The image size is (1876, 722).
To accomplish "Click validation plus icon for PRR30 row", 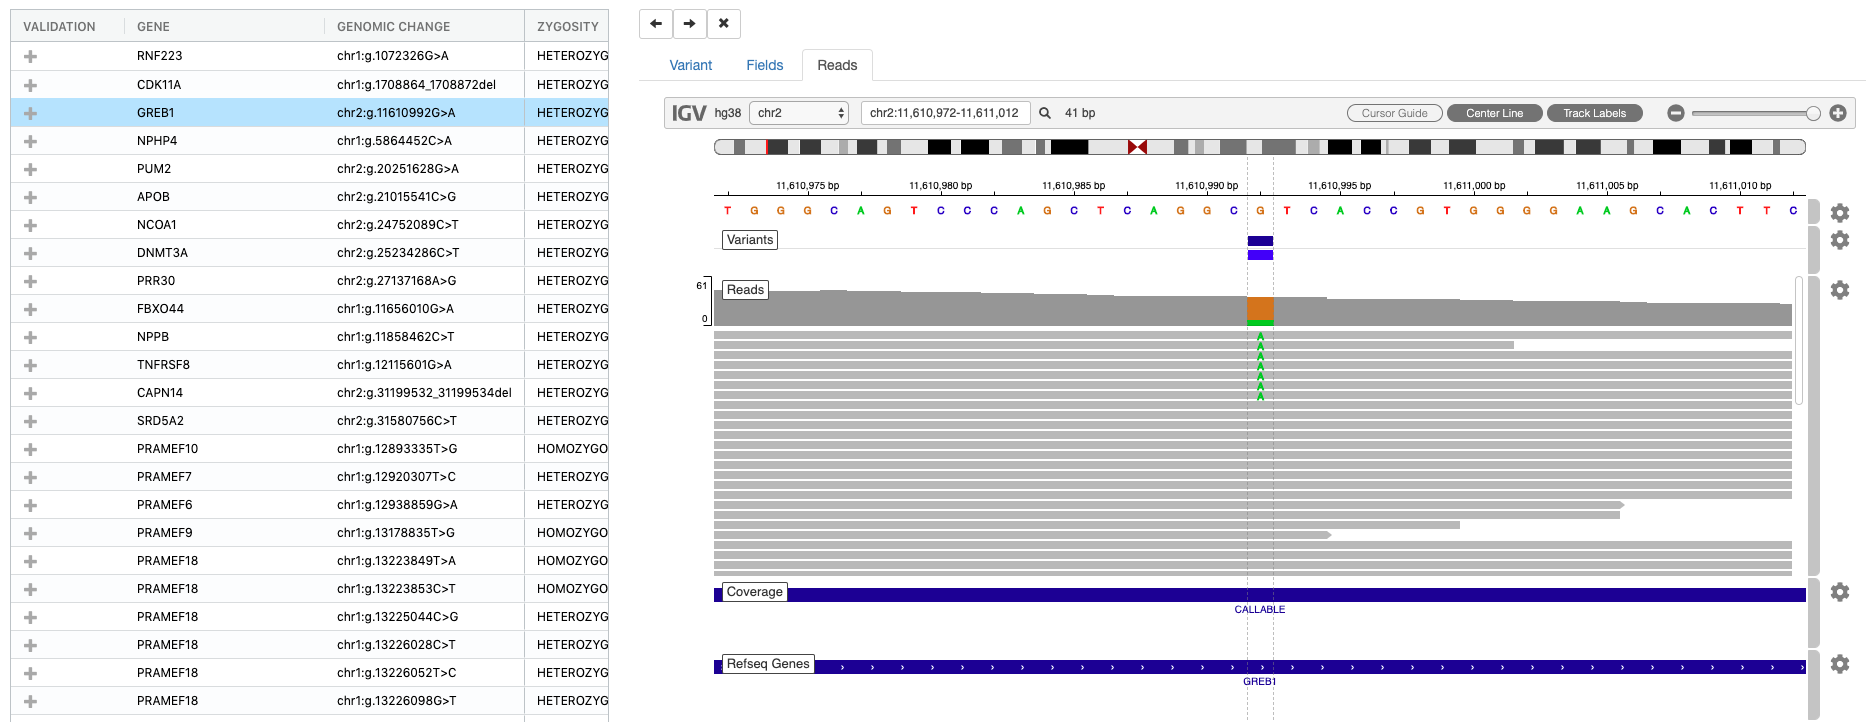I will [x=30, y=281].
